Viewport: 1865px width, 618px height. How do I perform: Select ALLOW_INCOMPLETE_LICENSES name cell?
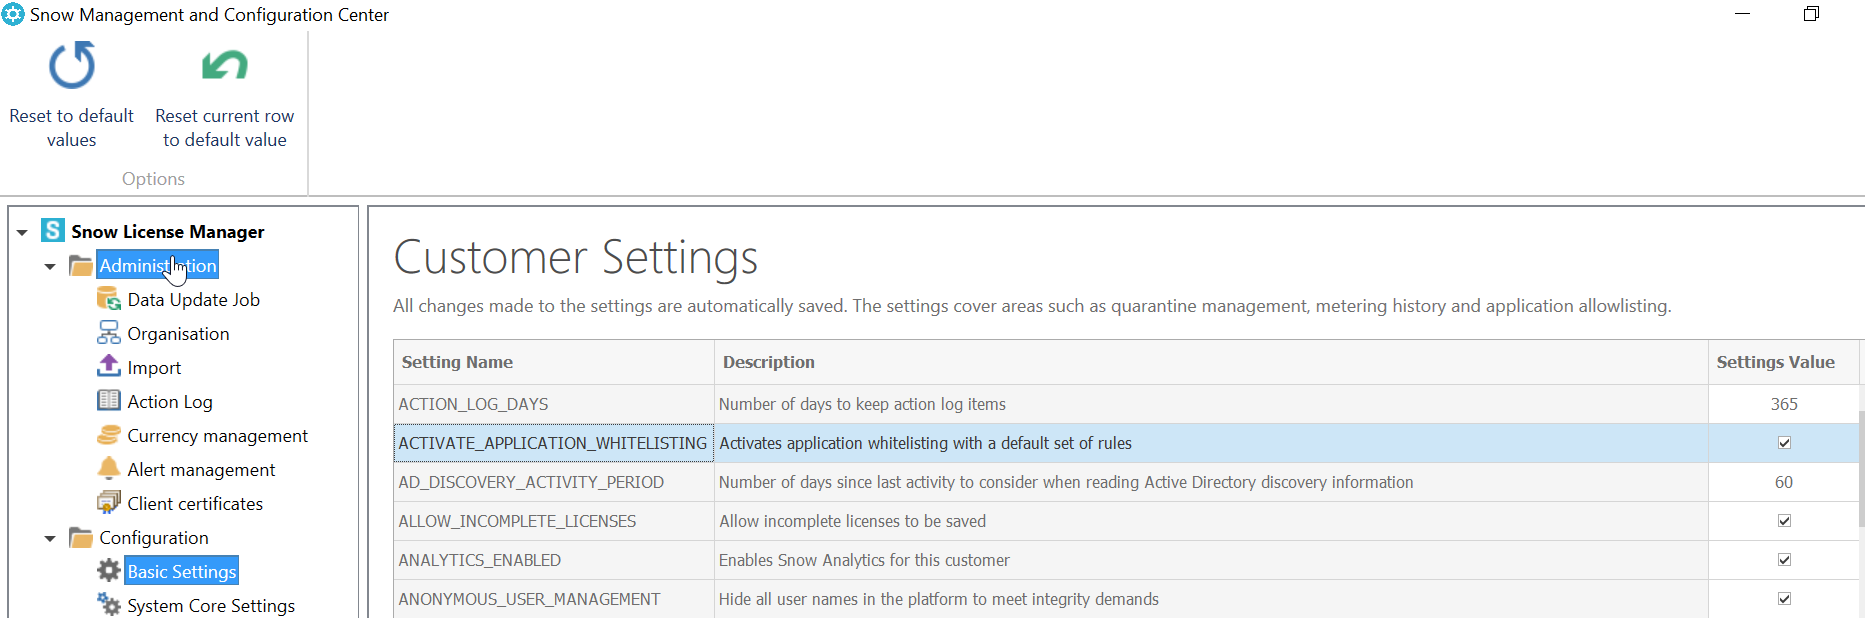[554, 521]
